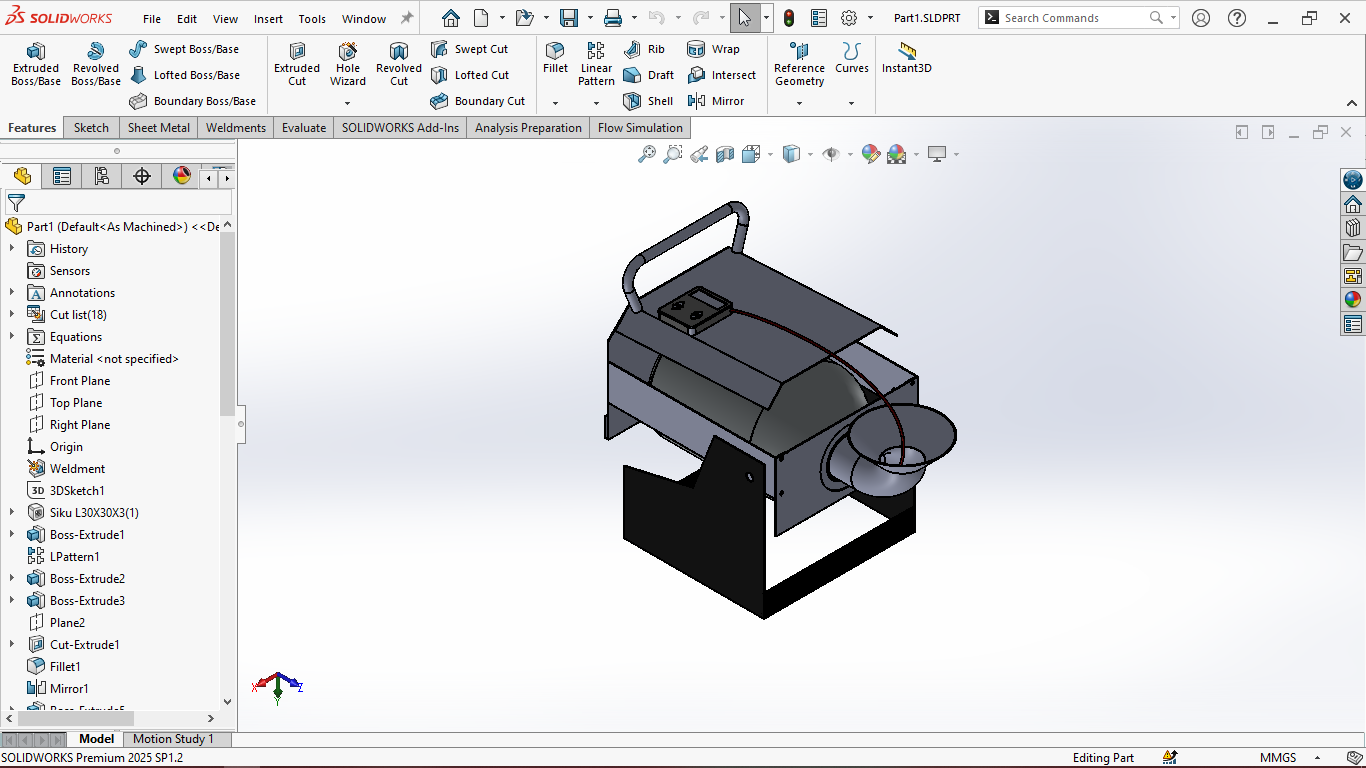Go to the Flow Simulation tab

click(640, 128)
